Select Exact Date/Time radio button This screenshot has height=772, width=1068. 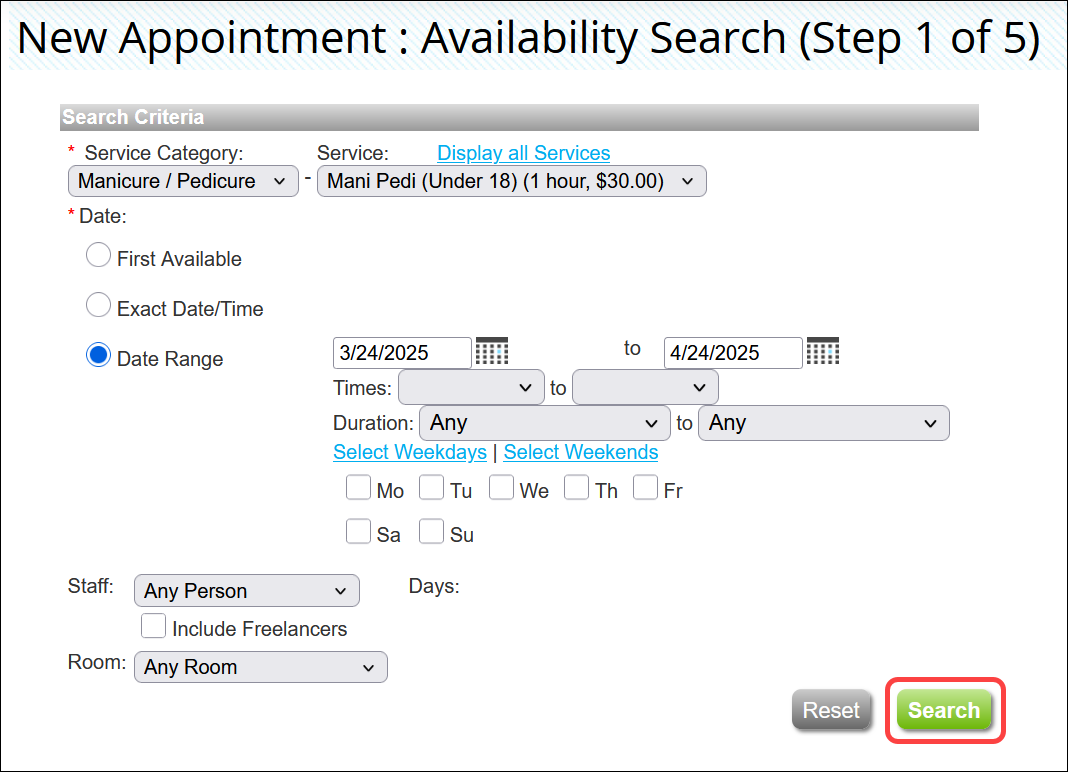98,305
